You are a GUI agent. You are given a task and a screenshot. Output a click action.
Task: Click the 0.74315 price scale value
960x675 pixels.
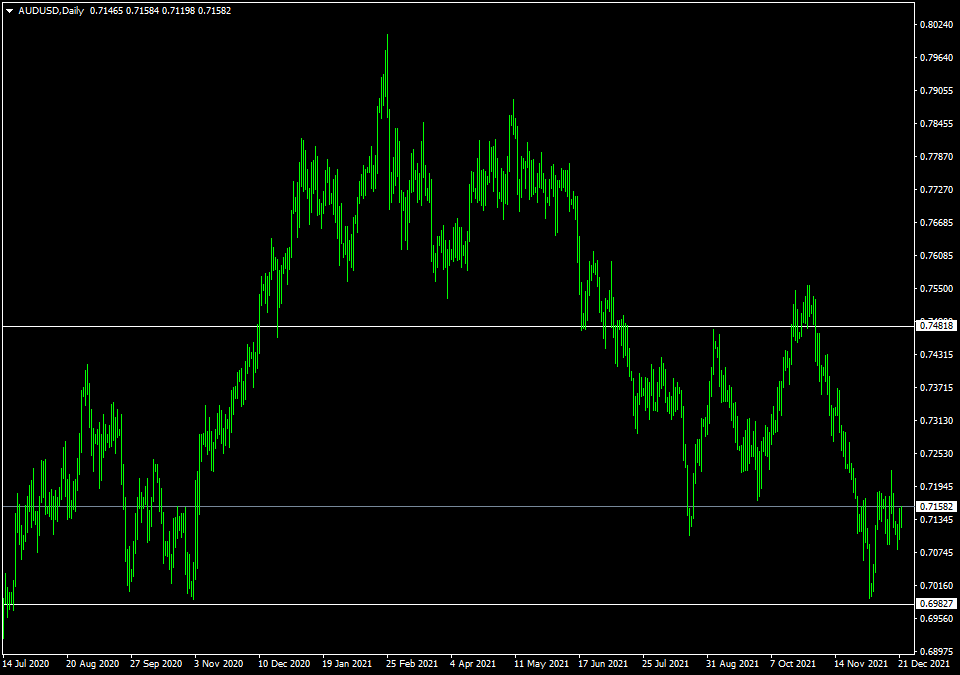(x=937, y=355)
